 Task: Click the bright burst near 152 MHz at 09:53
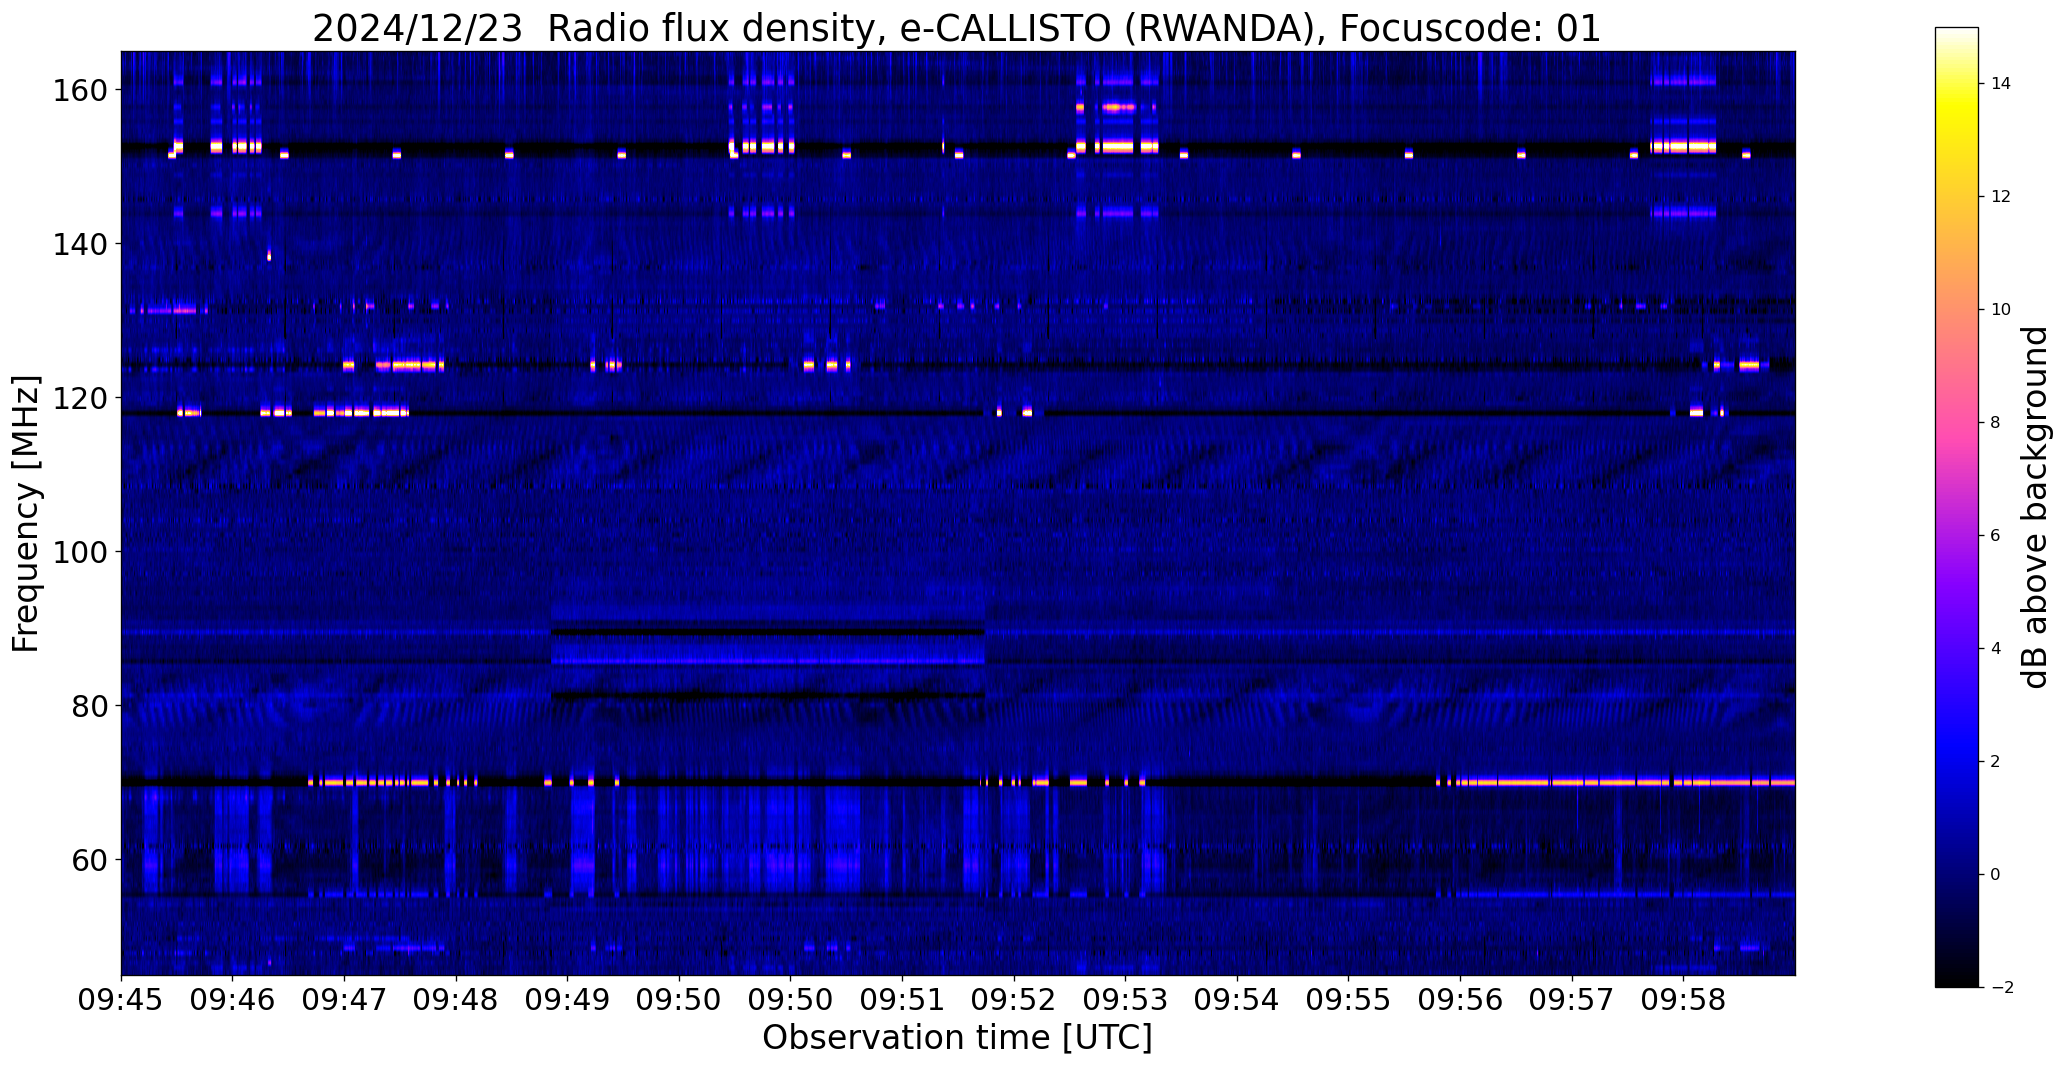tap(1118, 147)
